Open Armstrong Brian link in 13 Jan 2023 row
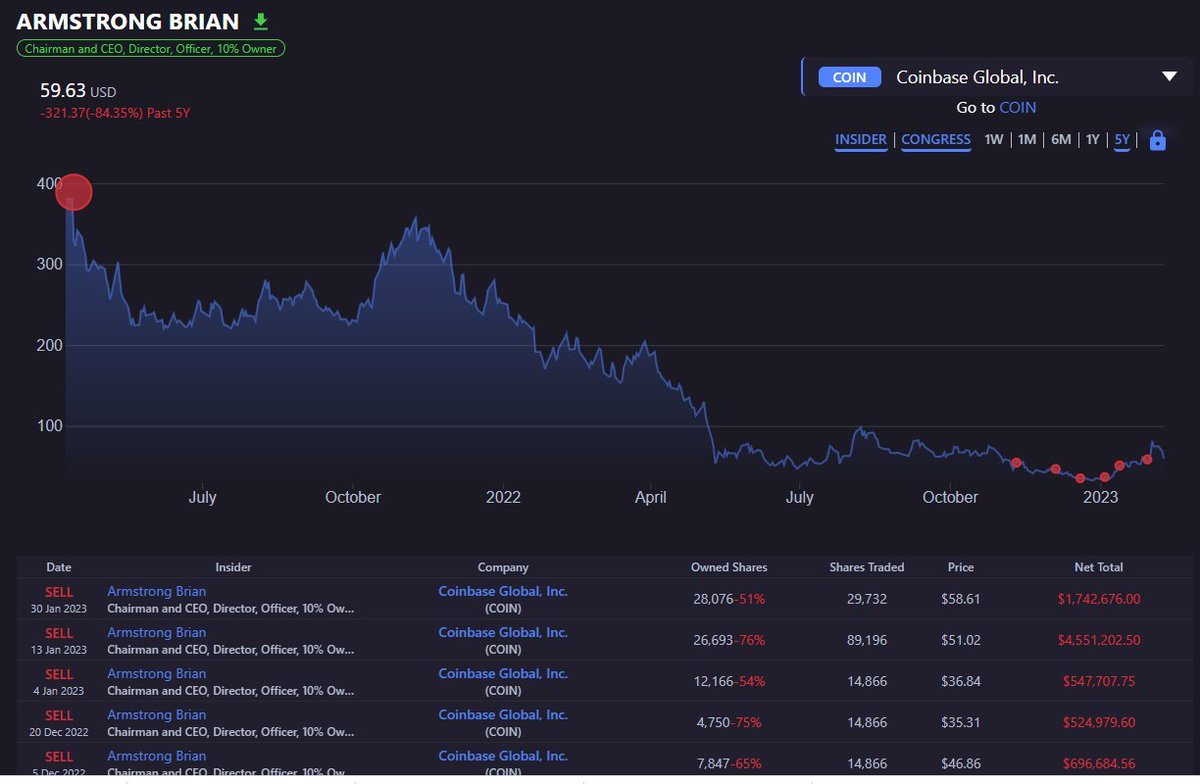The height and width of the screenshot is (784, 1200). coord(157,632)
